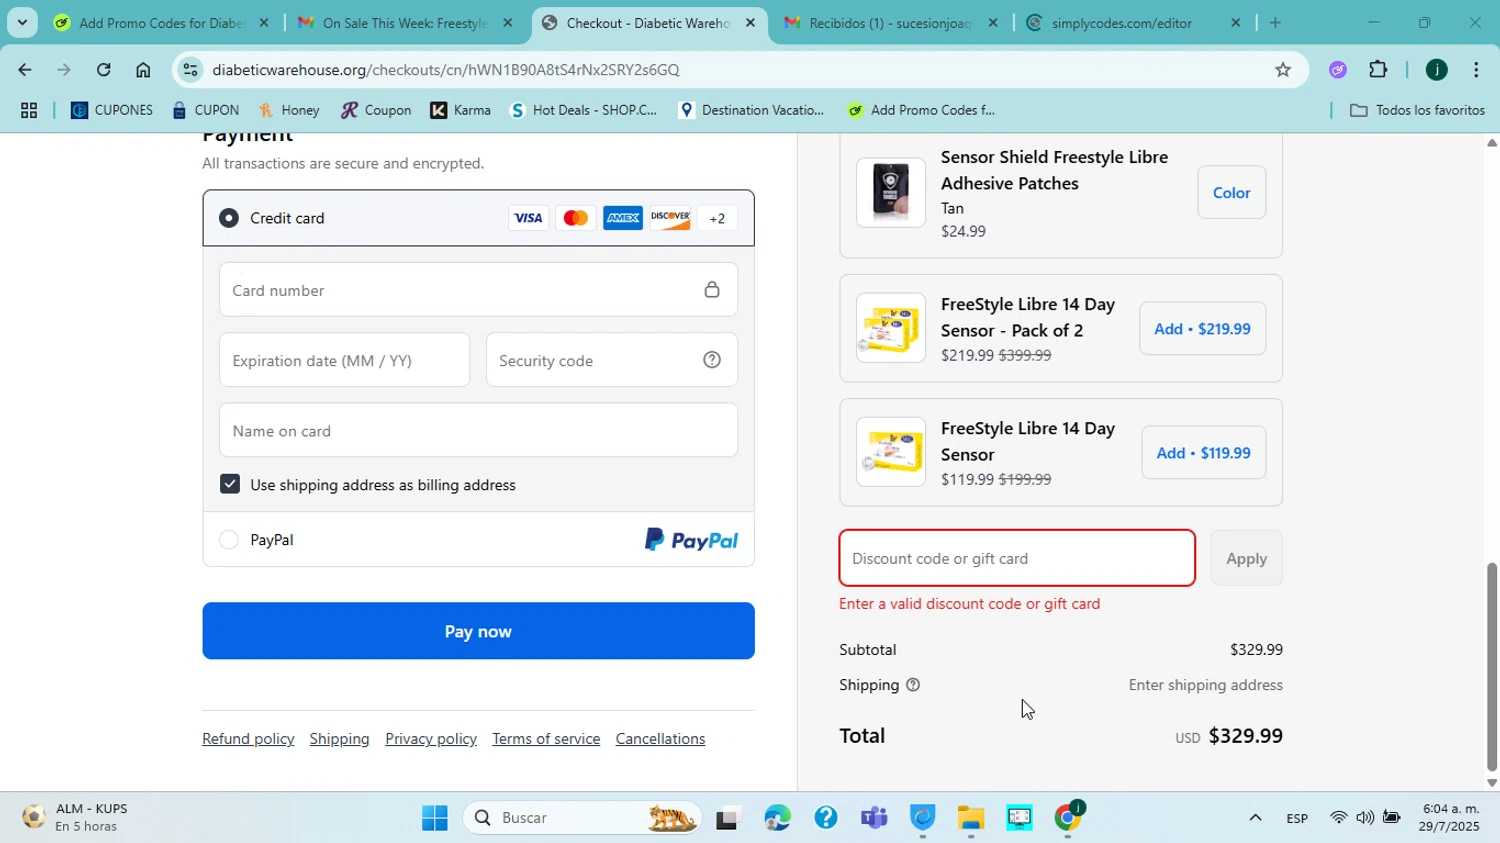
Task: Click the purple extension icon in toolbar
Action: (x=1338, y=70)
